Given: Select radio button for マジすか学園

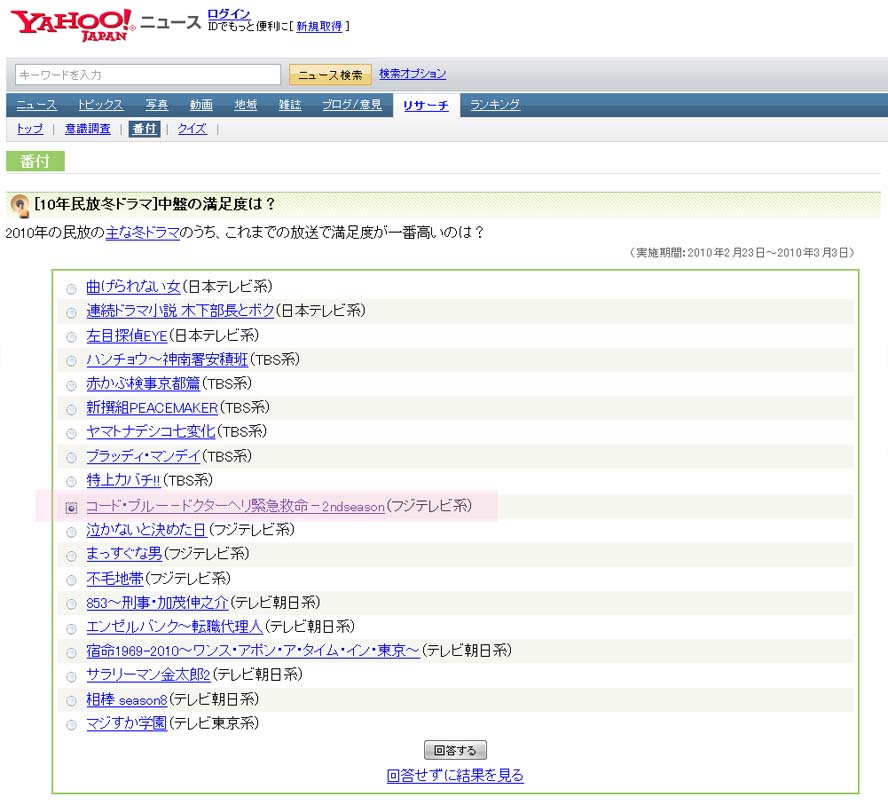Looking at the screenshot, I should pyautogui.click(x=71, y=725).
